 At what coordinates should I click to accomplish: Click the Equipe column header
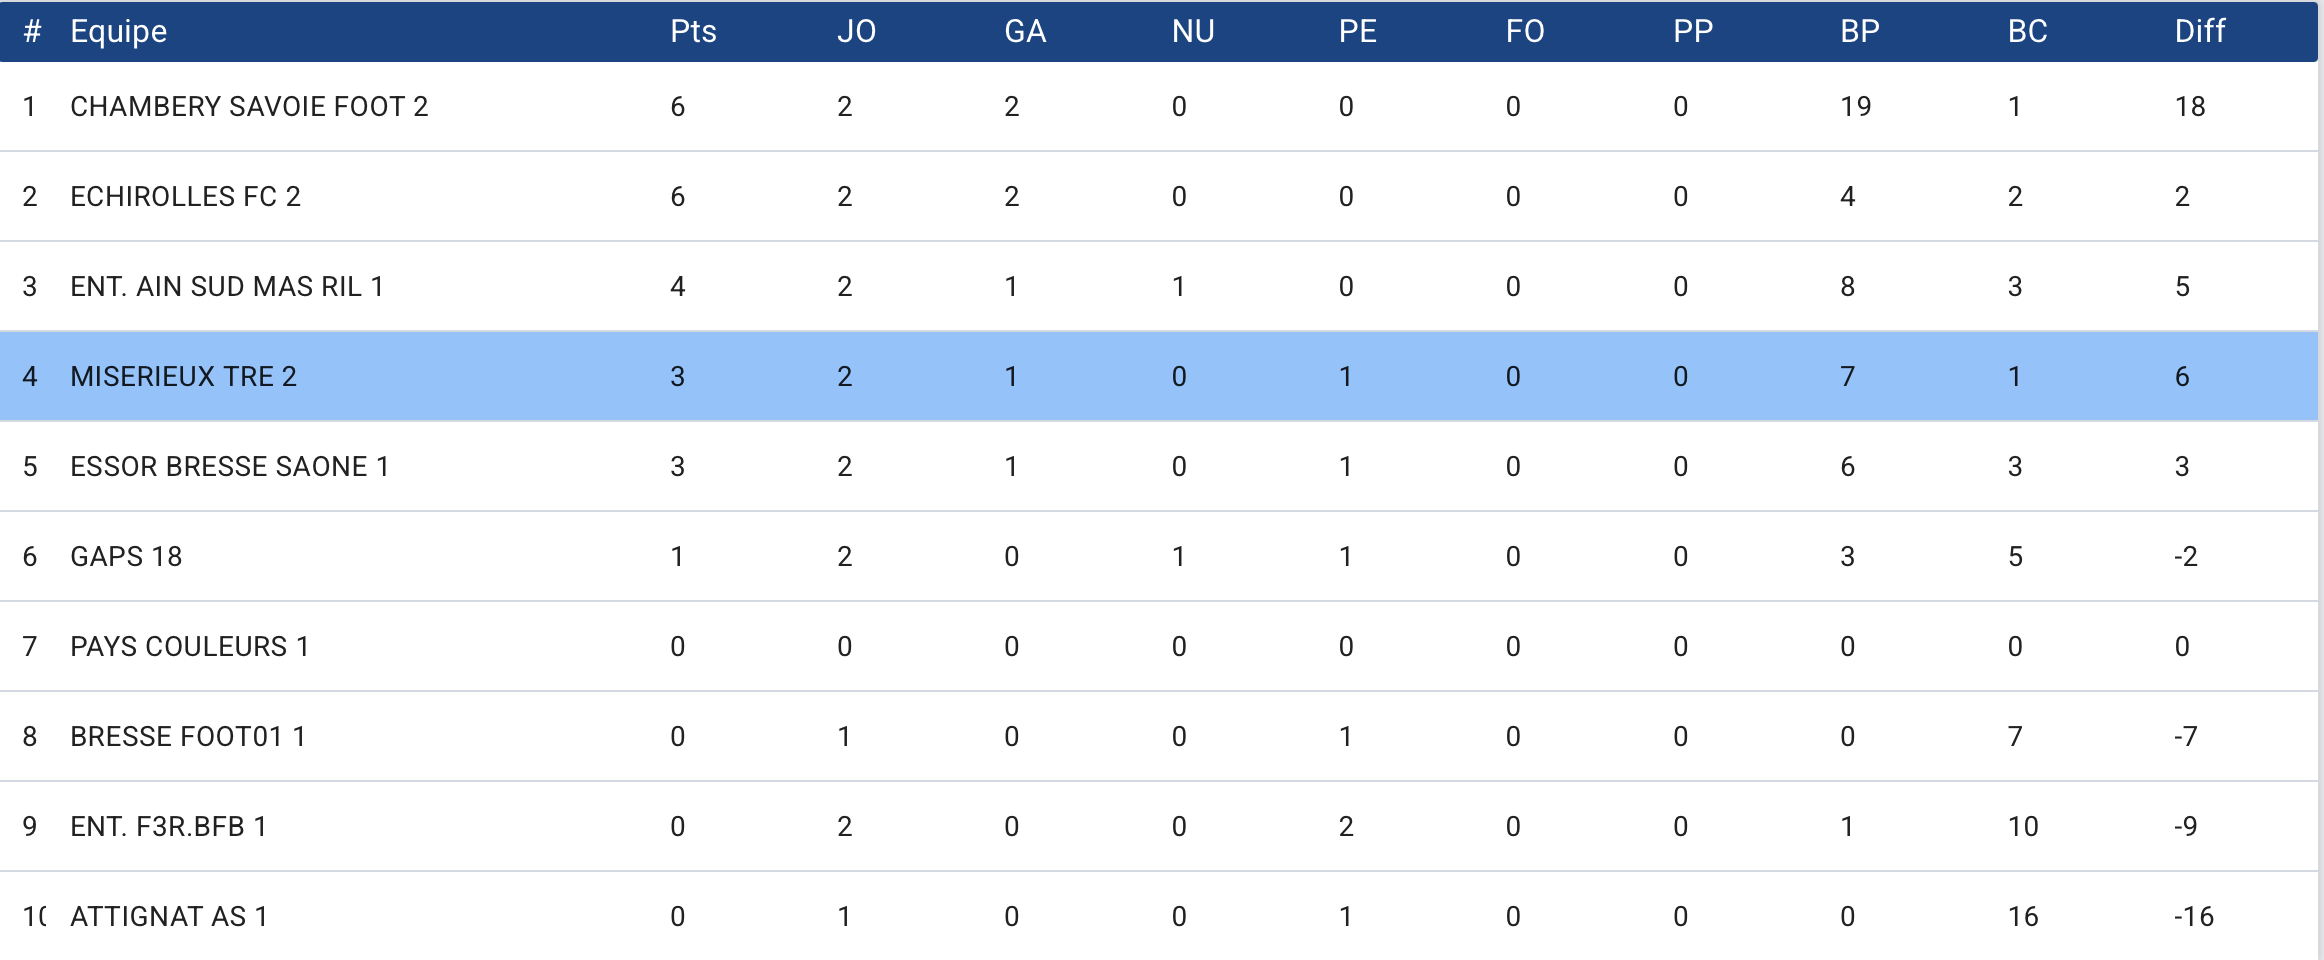point(118,31)
